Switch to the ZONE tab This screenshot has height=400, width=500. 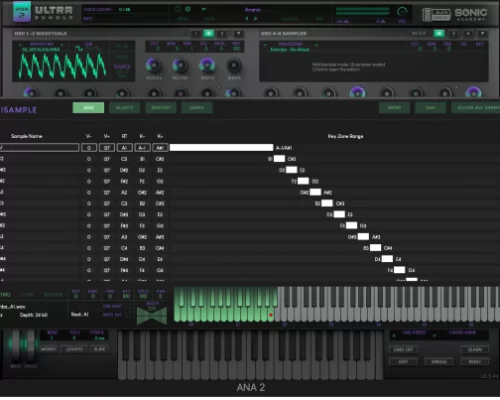88,108
